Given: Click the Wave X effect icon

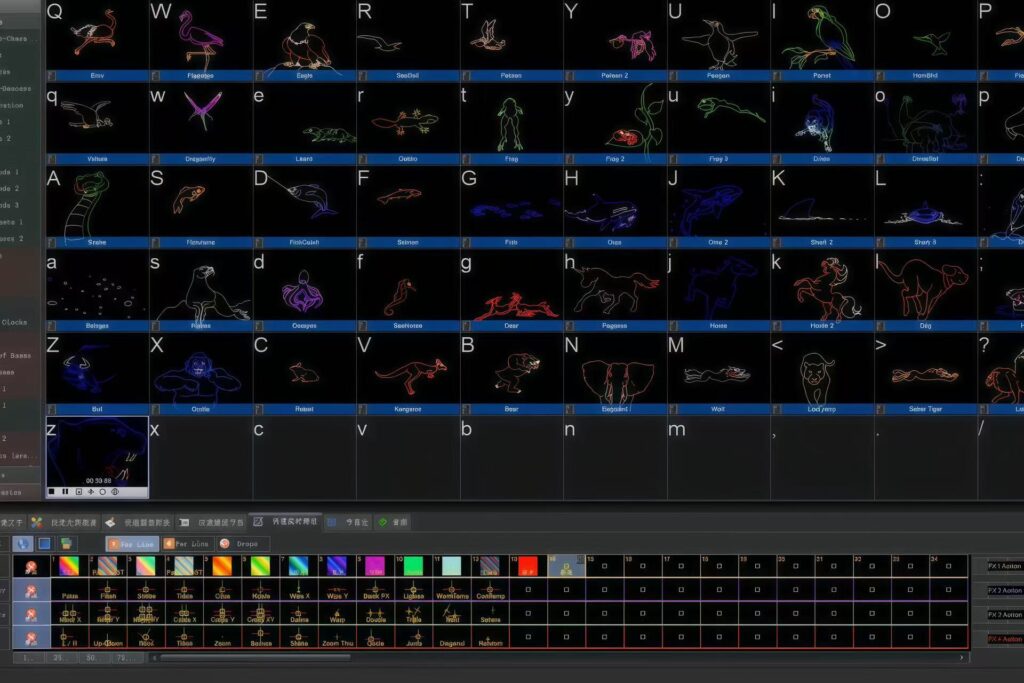Looking at the screenshot, I should pyautogui.click(x=298, y=590).
